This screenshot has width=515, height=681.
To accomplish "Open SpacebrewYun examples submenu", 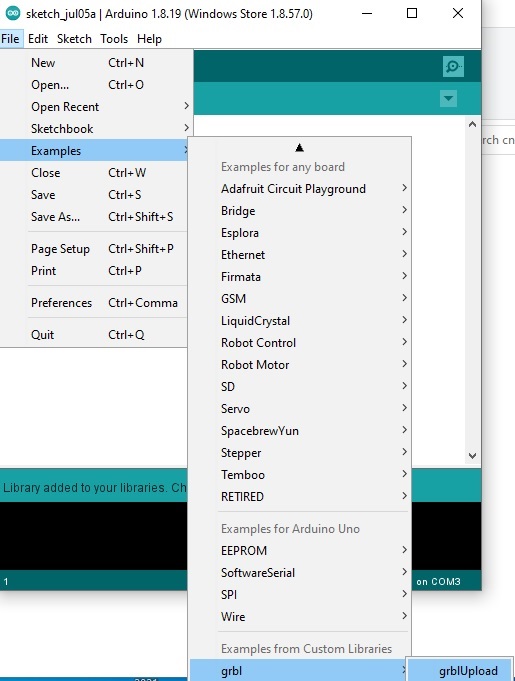I will point(300,431).
